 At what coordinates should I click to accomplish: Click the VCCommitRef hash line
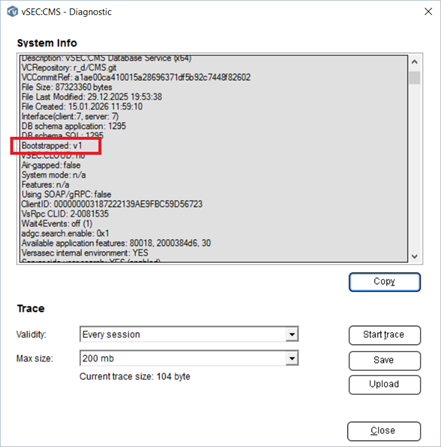pos(136,77)
